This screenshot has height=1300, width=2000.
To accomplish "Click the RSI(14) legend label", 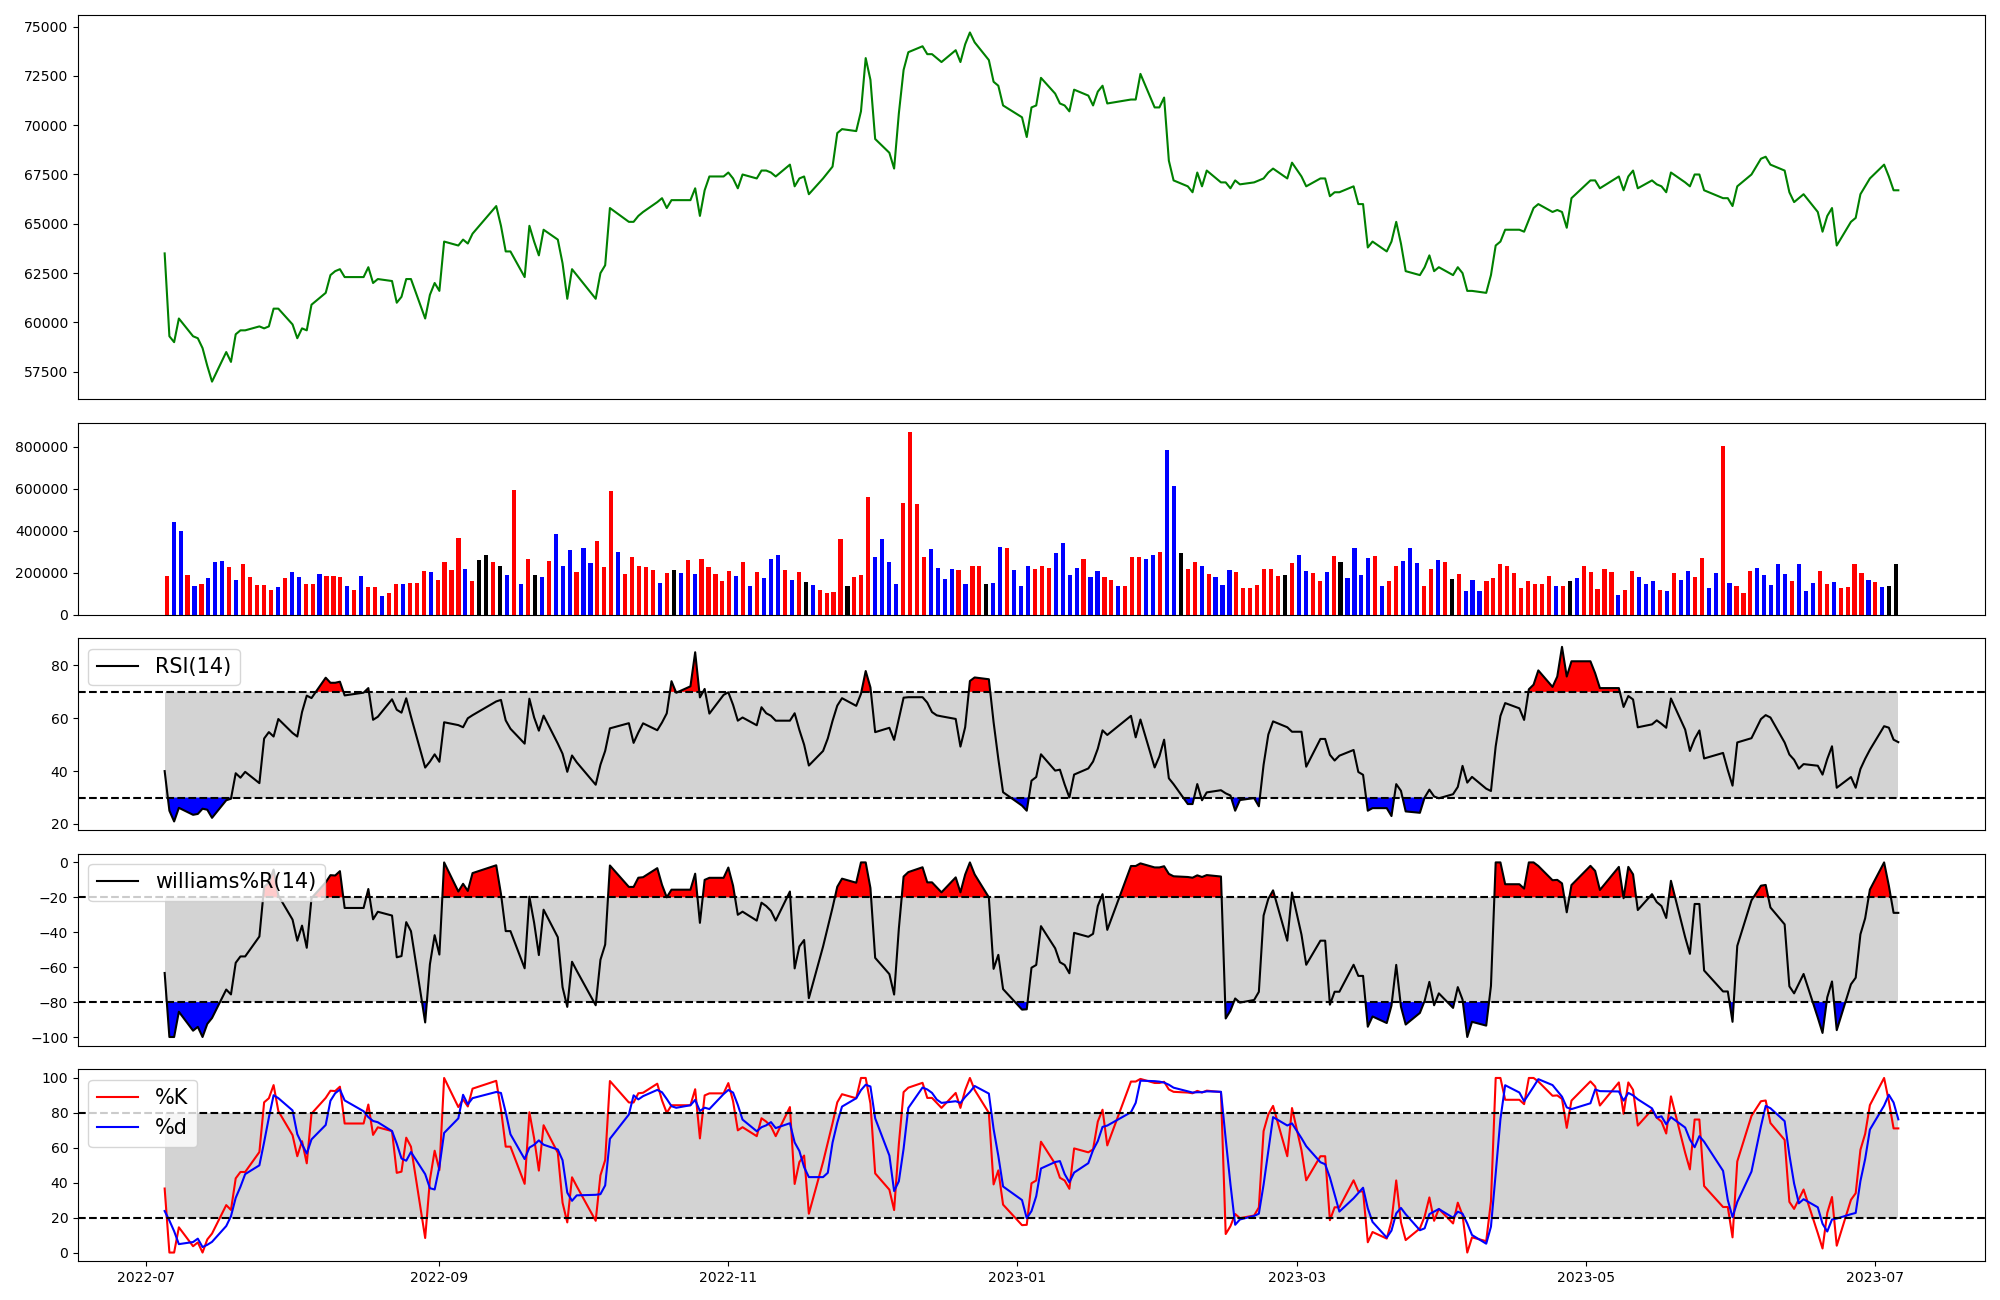I will tap(192, 666).
